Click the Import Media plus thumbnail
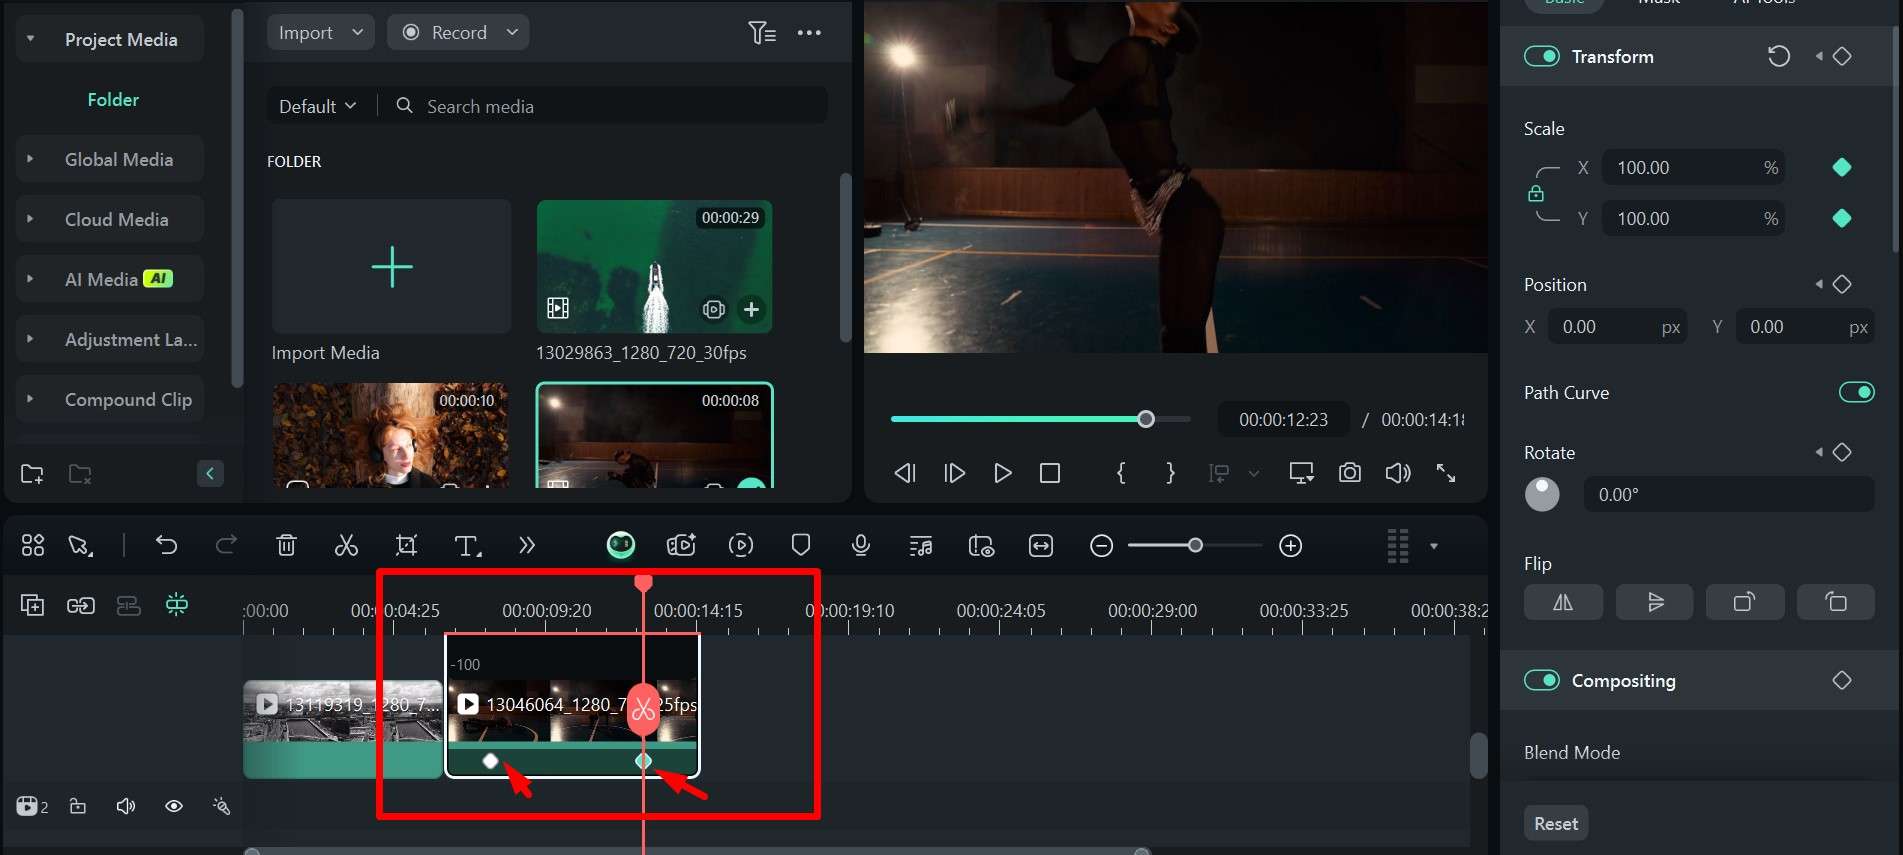Screen dimensions: 1903x855 [392, 267]
